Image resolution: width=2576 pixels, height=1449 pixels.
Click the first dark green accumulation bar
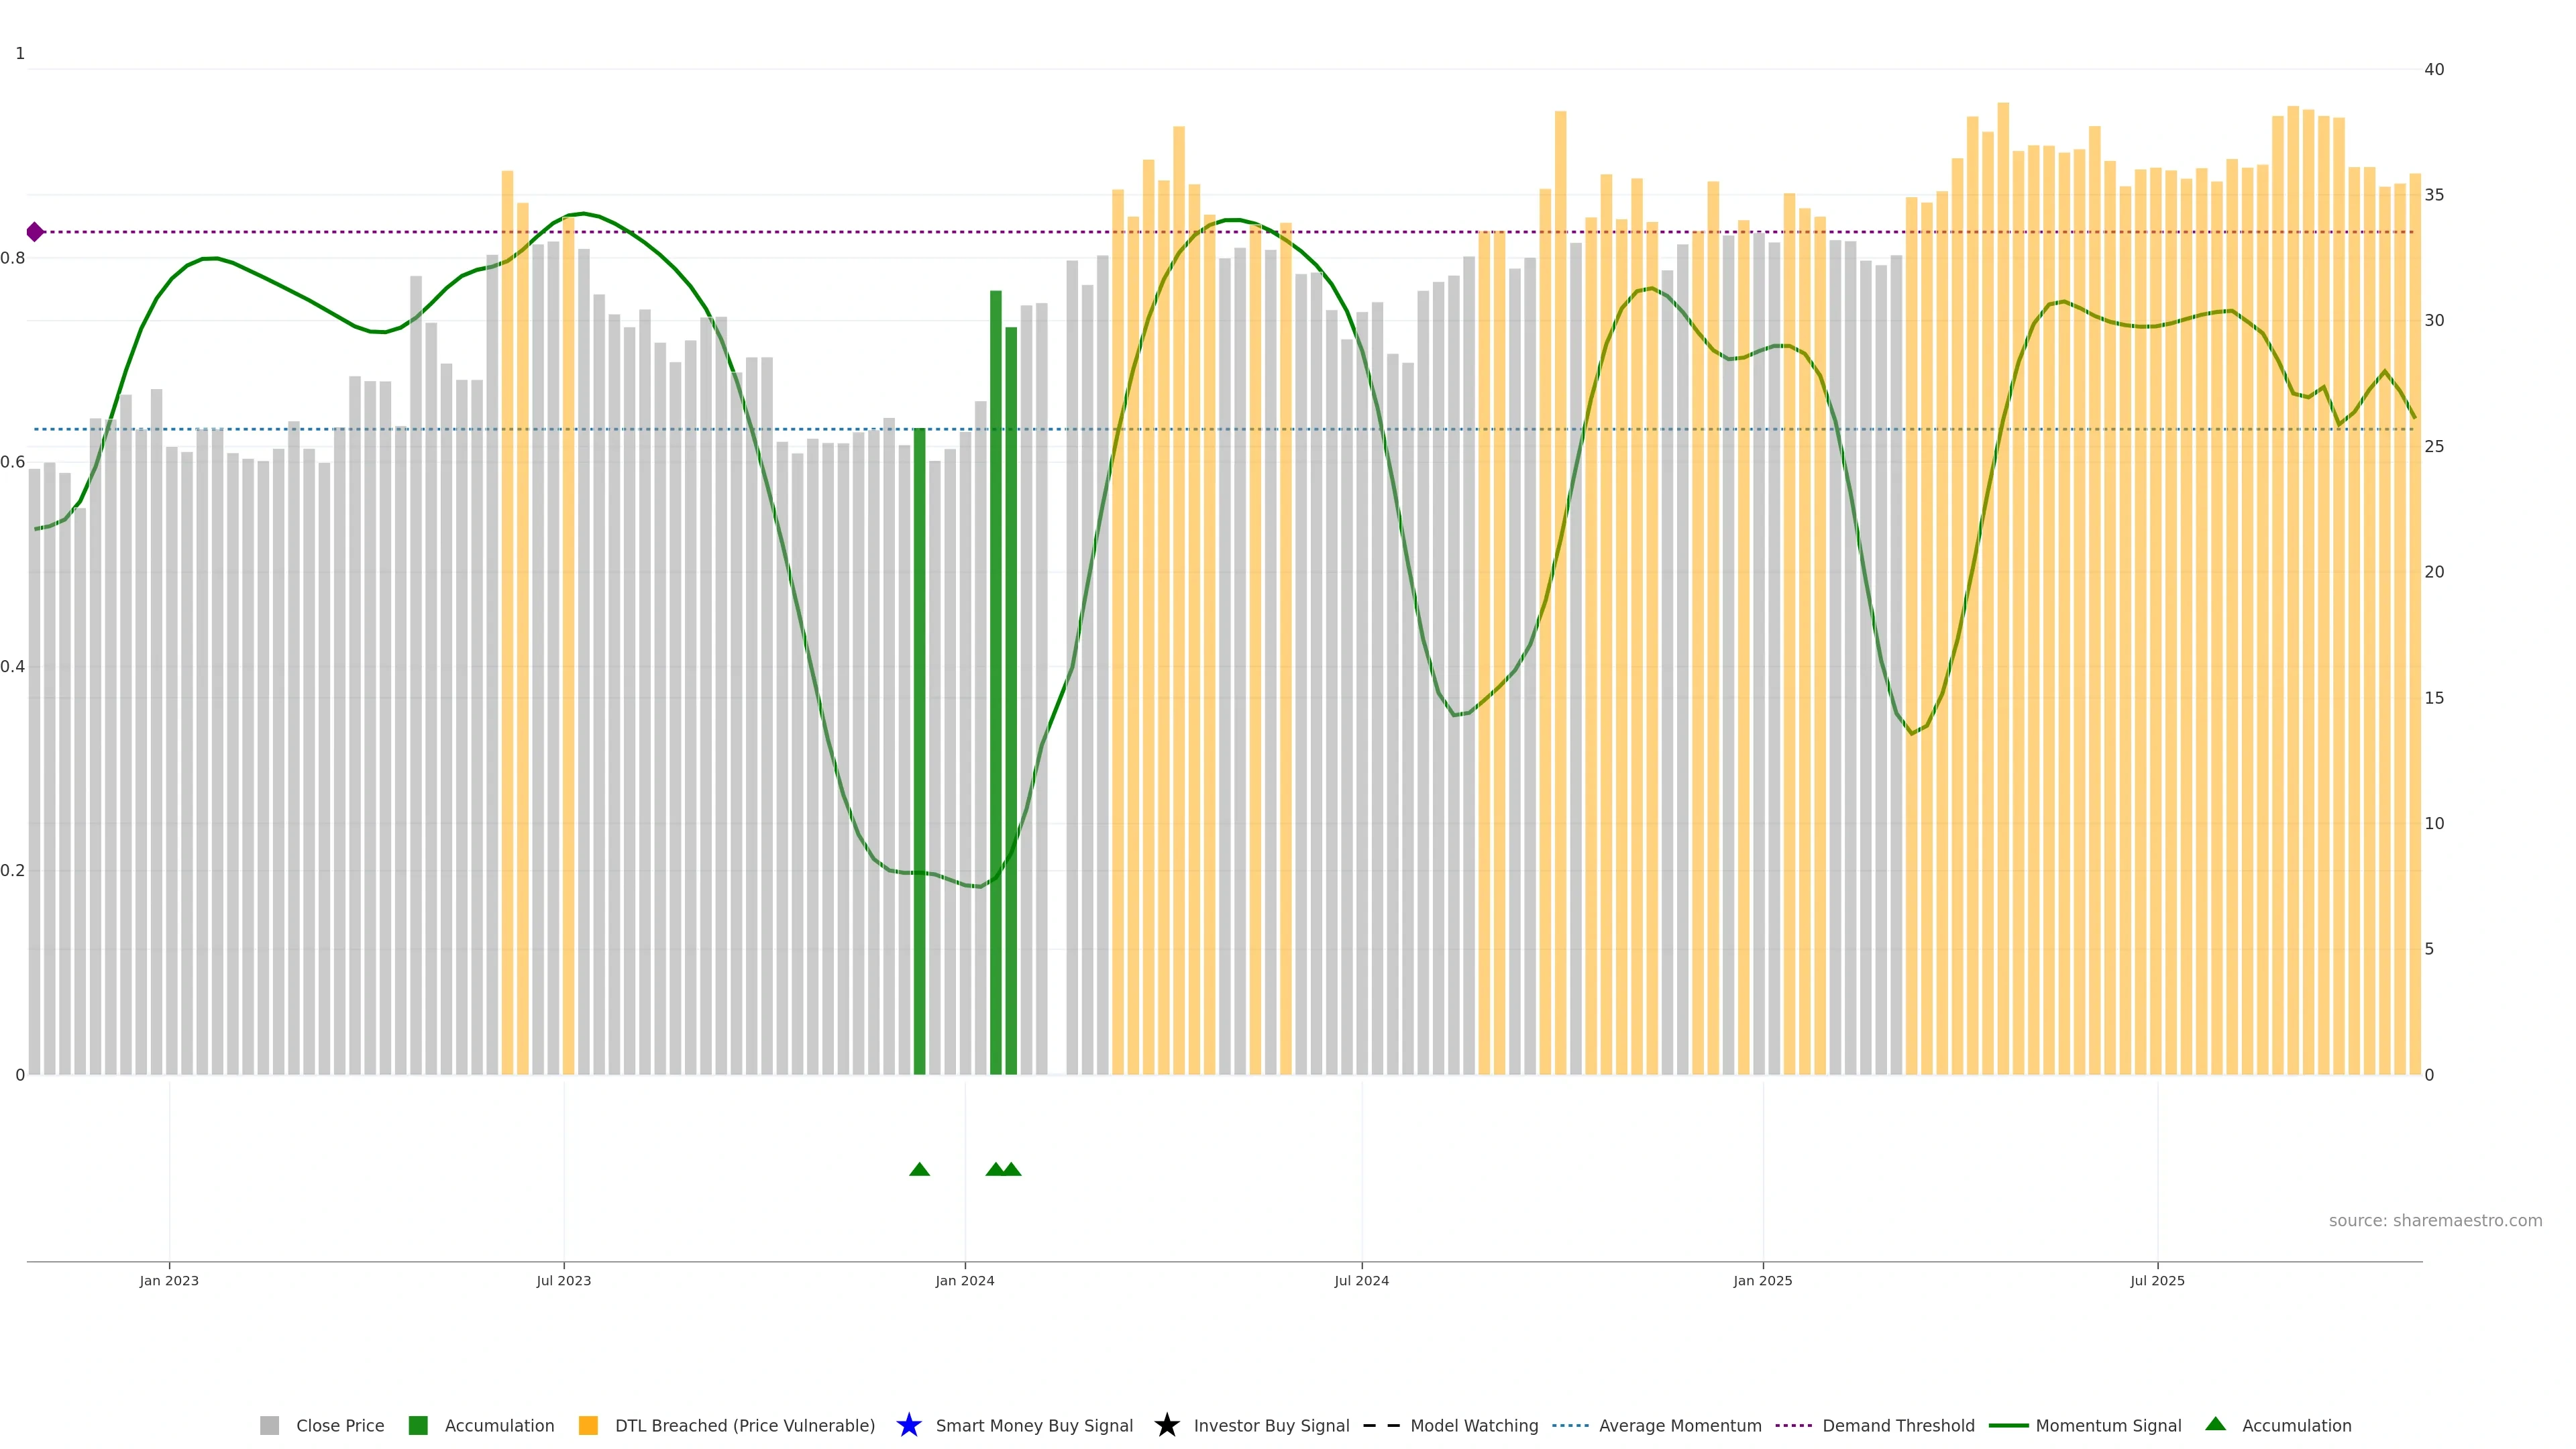pyautogui.click(x=919, y=750)
